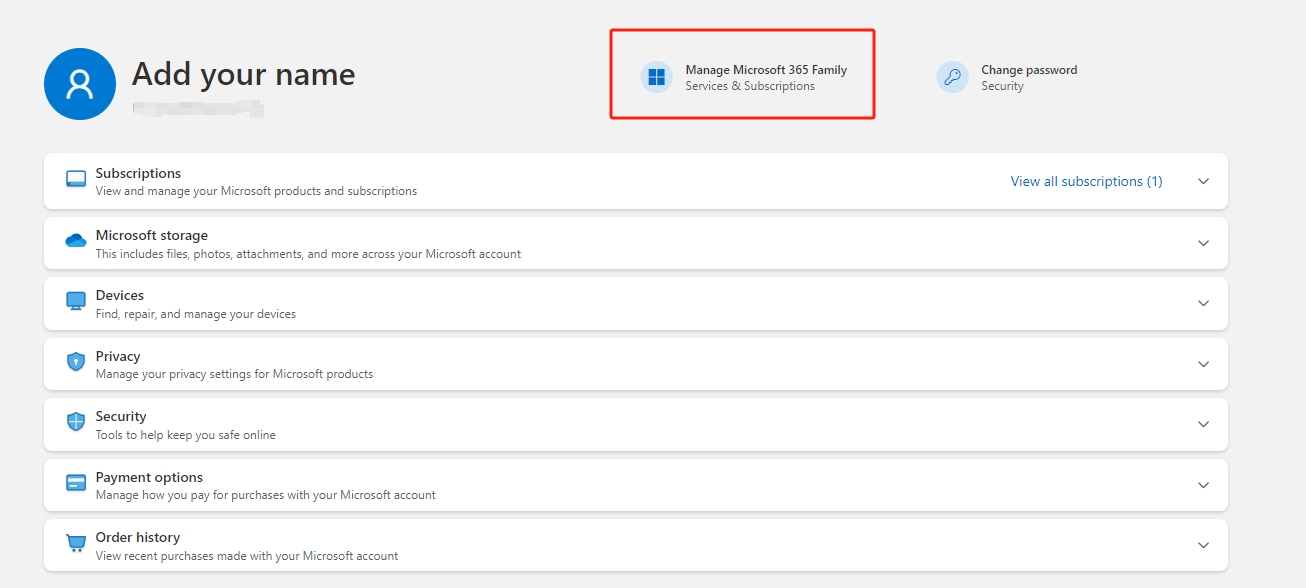Open Manage Microsoft 365 Family
Screen dimensions: 1306x588
click(x=765, y=71)
